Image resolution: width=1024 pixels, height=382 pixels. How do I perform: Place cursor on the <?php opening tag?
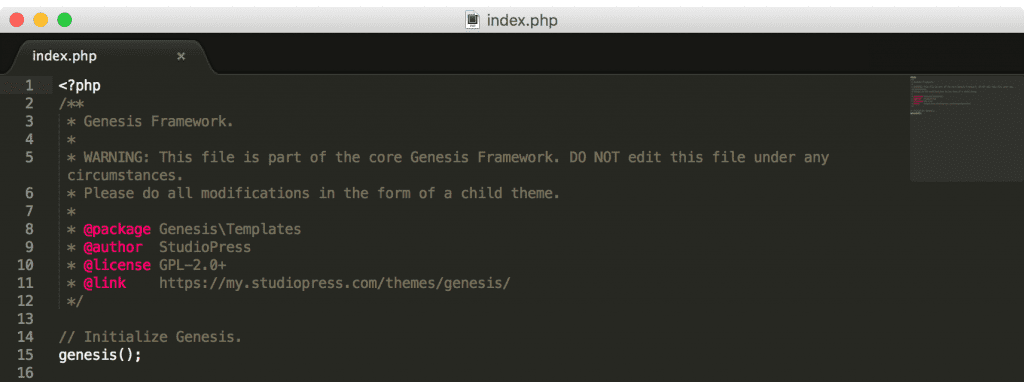click(x=80, y=86)
